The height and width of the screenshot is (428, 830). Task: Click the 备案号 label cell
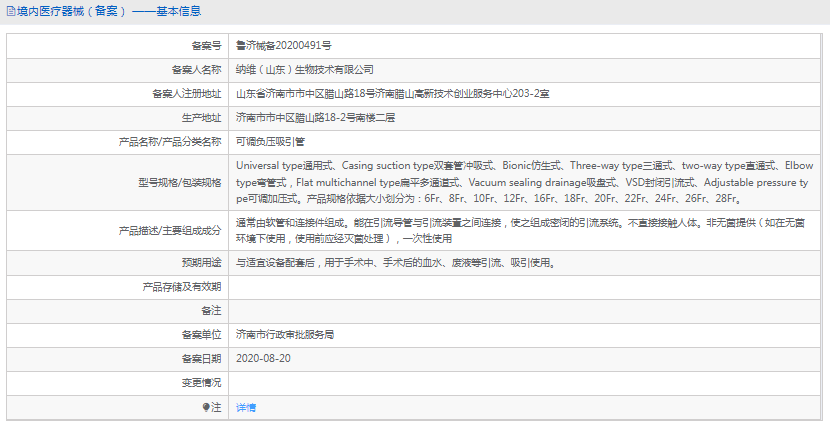click(x=118, y=46)
